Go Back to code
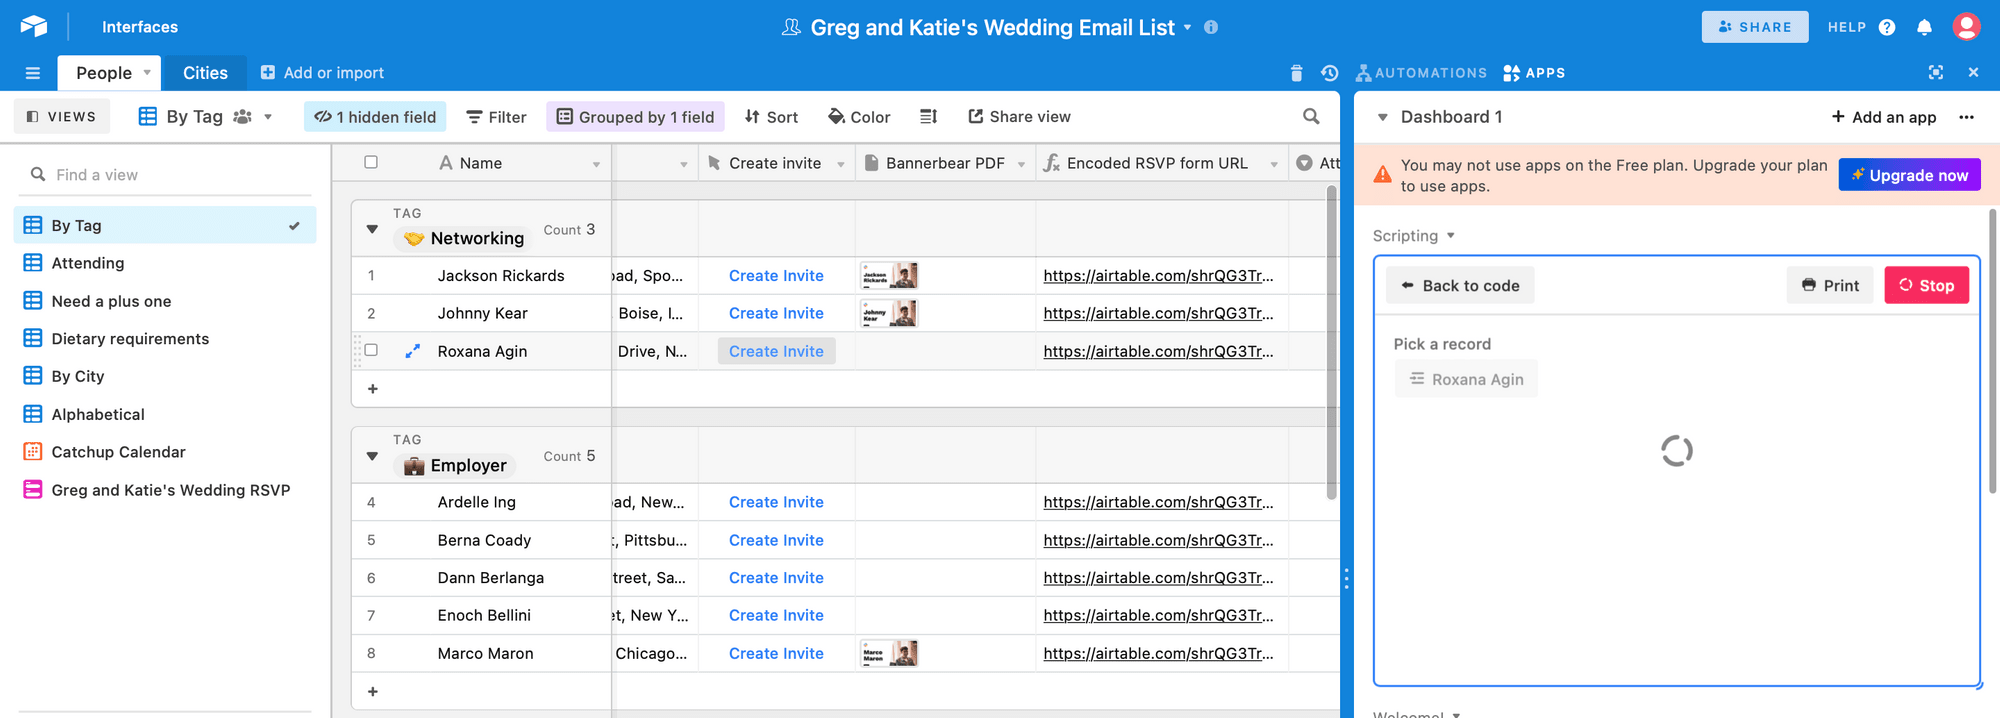This screenshot has height=718, width=2000. click(x=1460, y=285)
